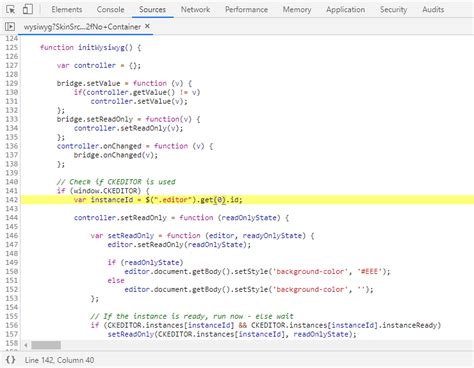The width and height of the screenshot is (474, 368).
Task: Go to the Memory tab
Action: pyautogui.click(x=297, y=10)
